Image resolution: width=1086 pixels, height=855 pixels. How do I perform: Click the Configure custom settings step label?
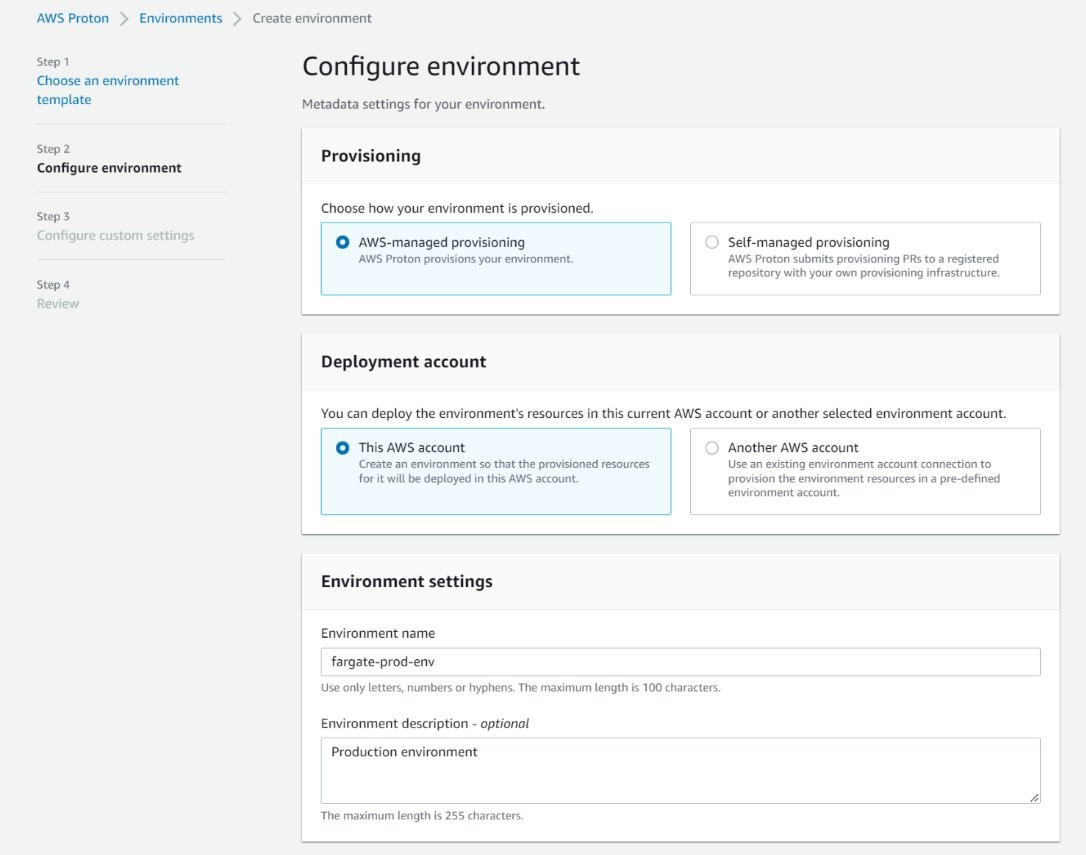pos(116,236)
